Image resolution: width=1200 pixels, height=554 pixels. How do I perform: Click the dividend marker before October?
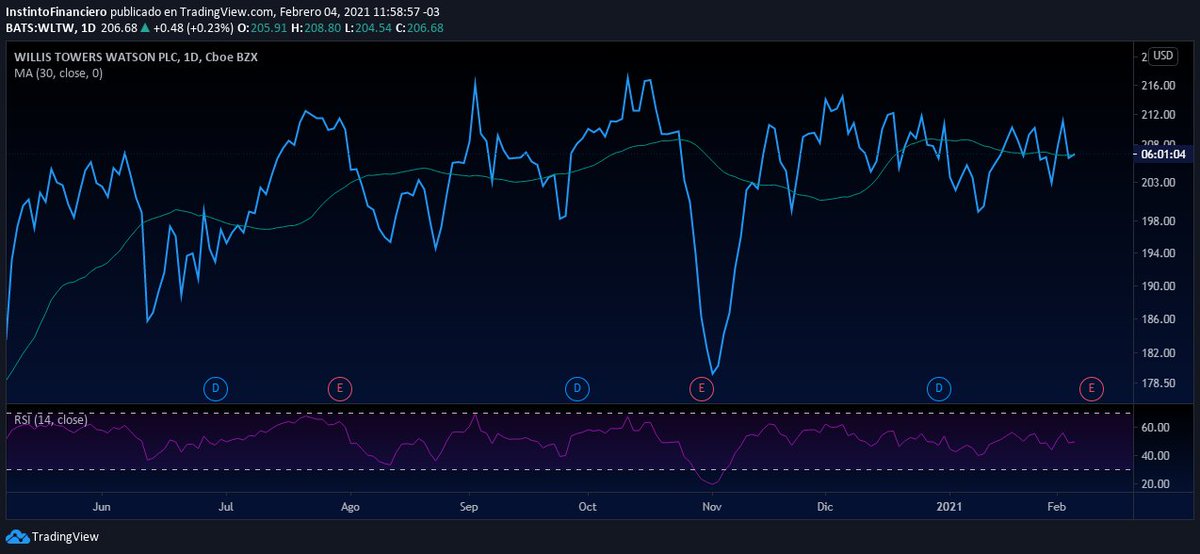tap(576, 387)
